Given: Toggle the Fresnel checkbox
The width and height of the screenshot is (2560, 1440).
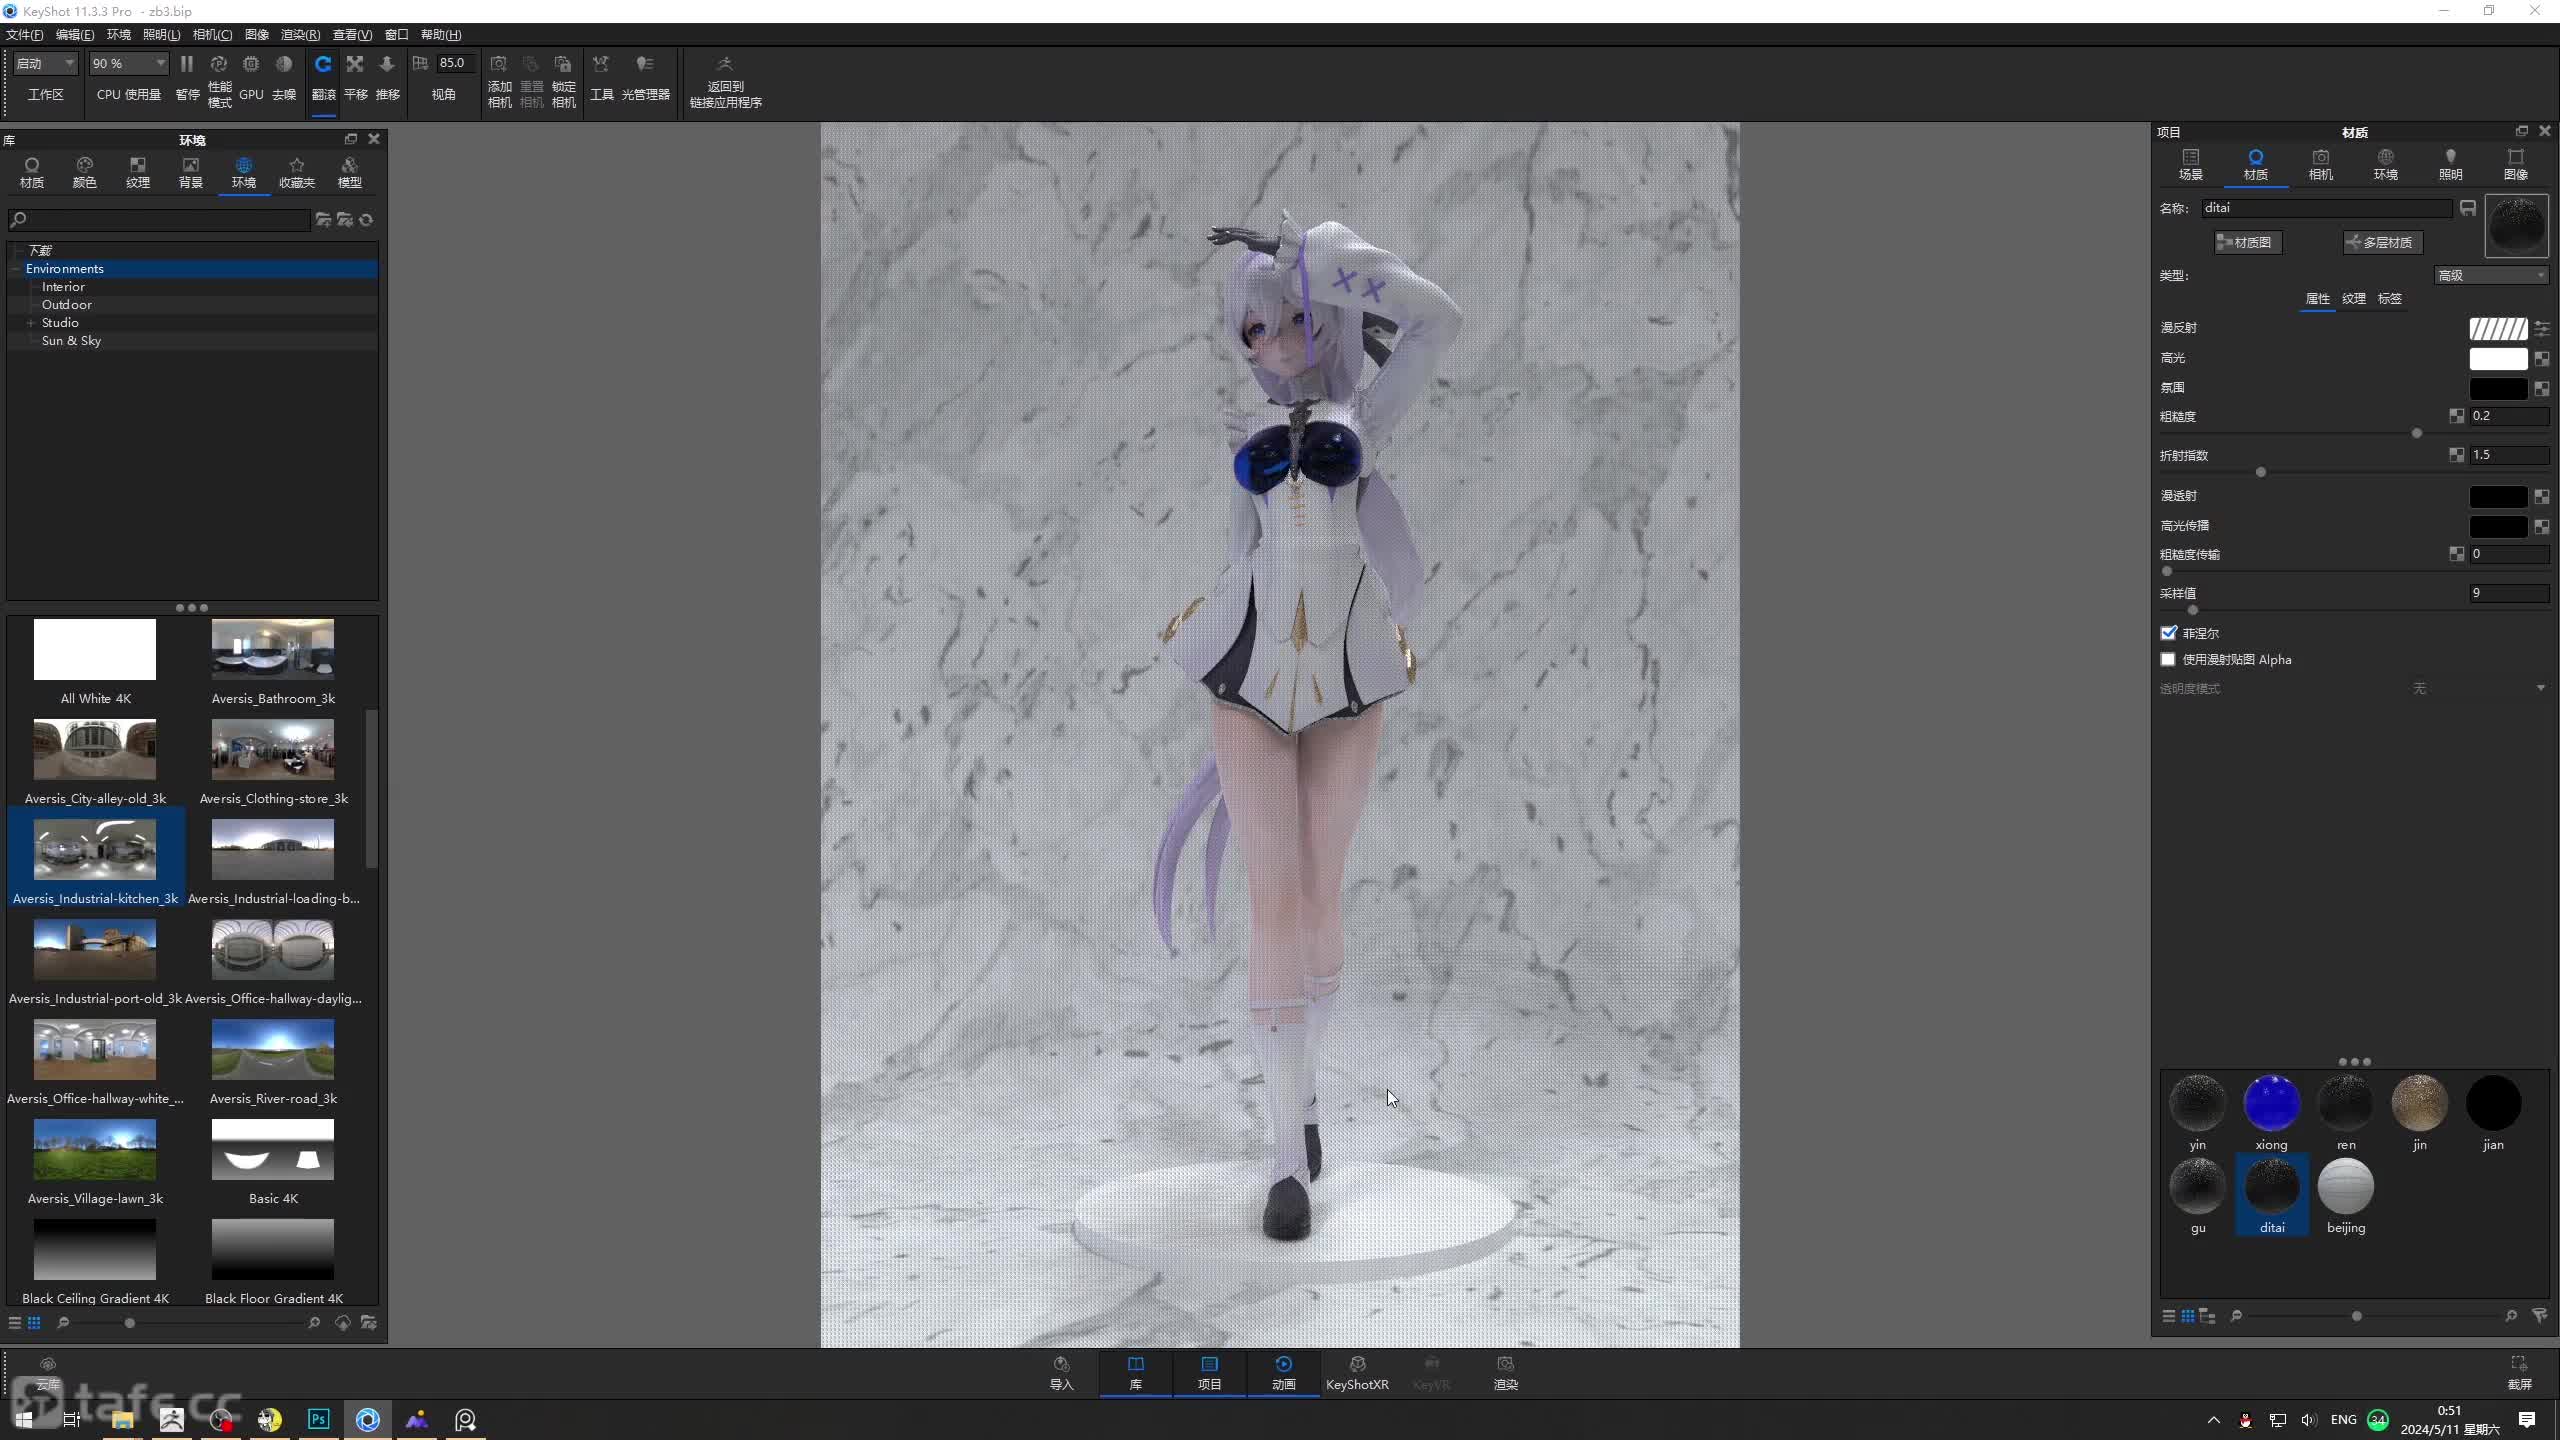Looking at the screenshot, I should (2168, 633).
